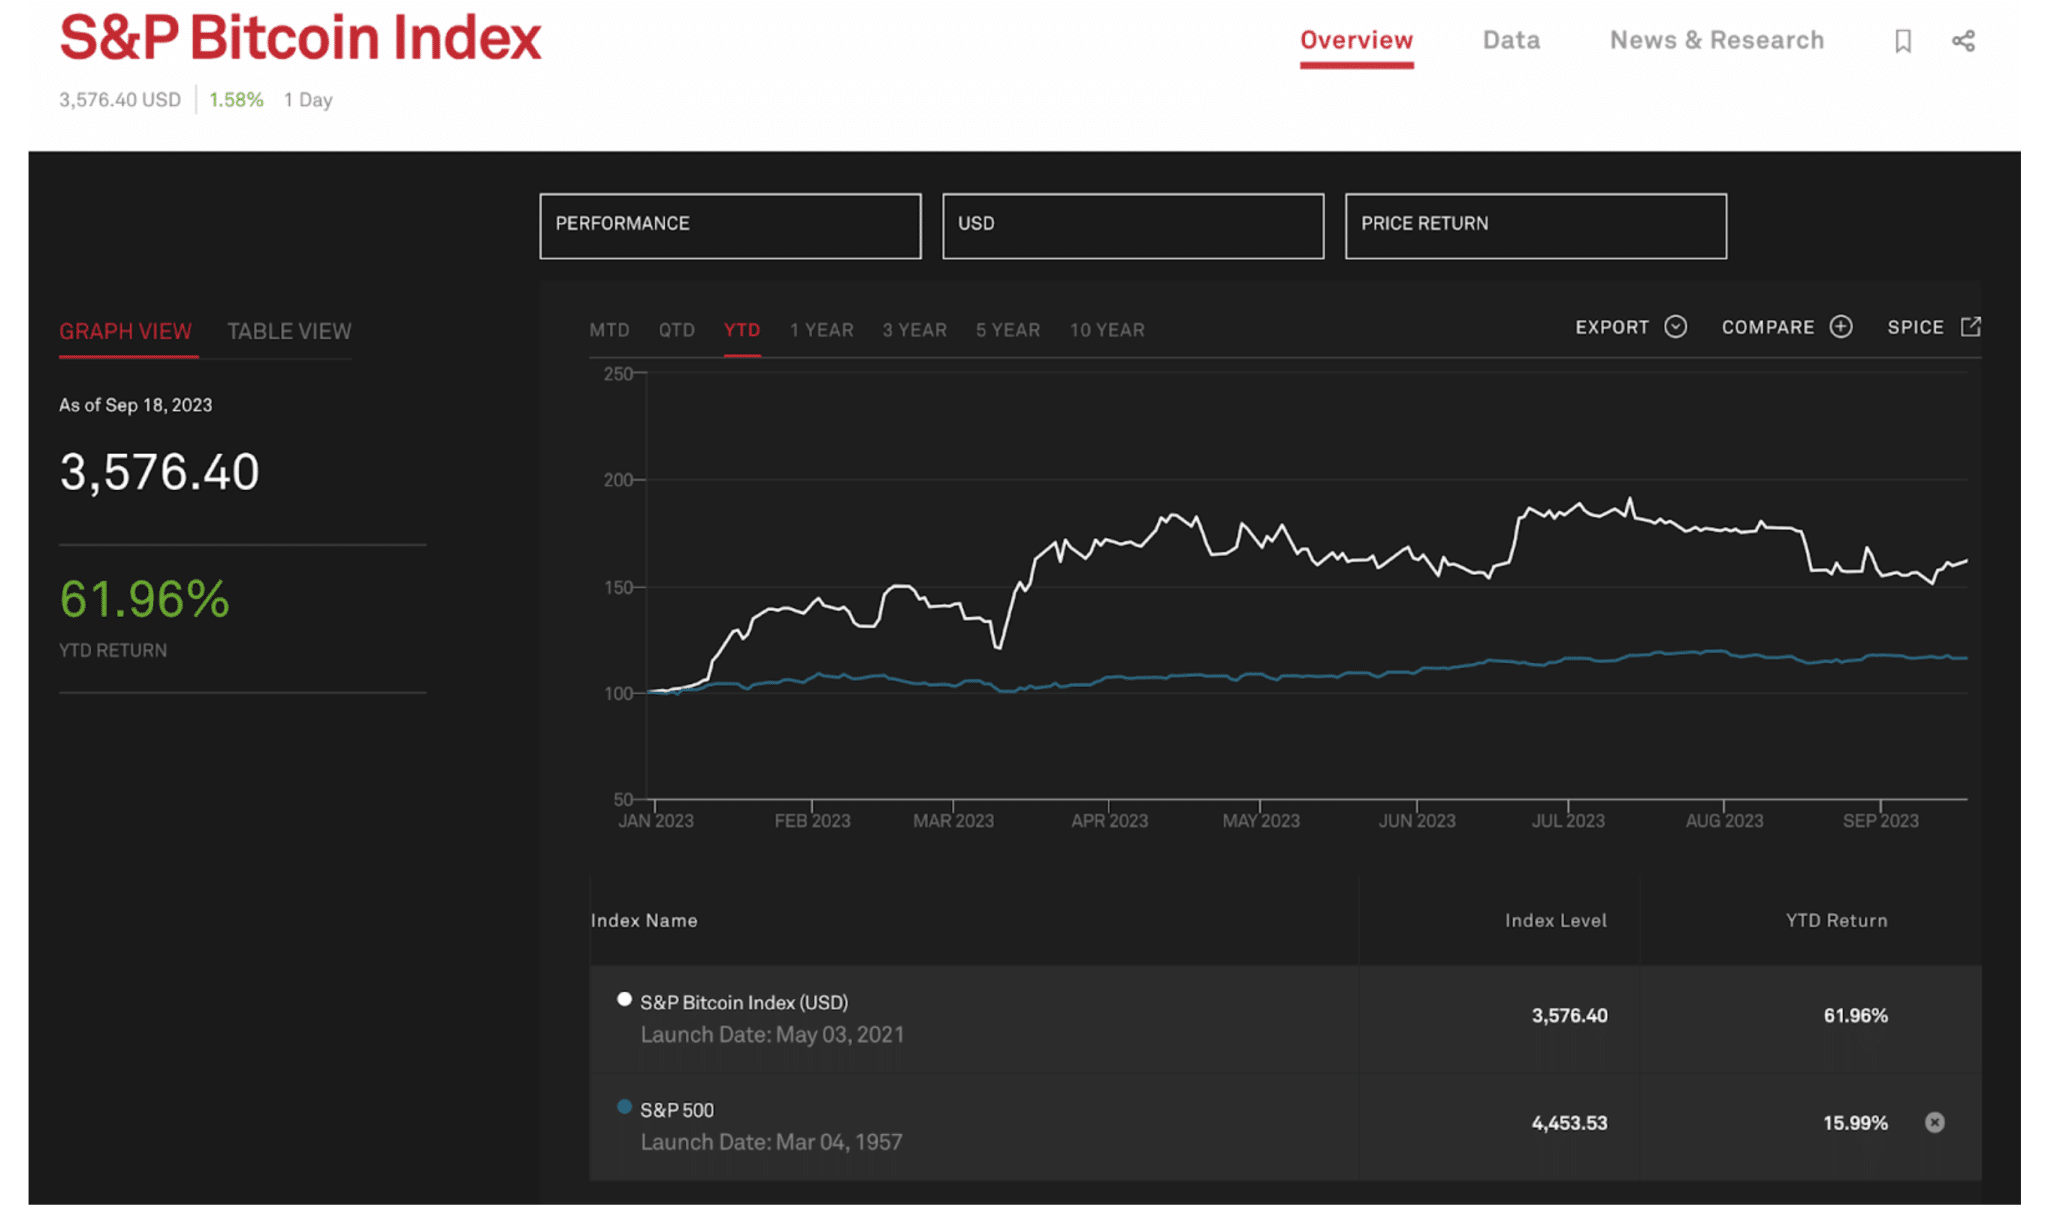
Task: Click APR 2023 axis label
Action: pos(1109,821)
